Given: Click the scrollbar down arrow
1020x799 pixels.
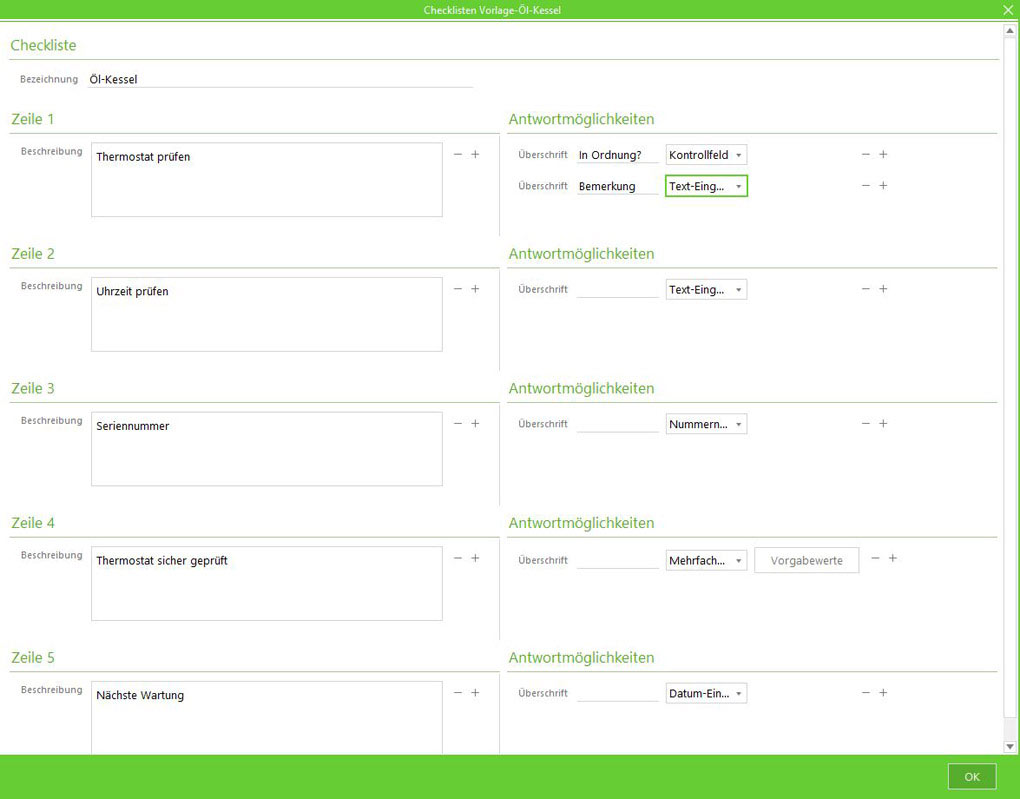Looking at the screenshot, I should (x=1009, y=746).
